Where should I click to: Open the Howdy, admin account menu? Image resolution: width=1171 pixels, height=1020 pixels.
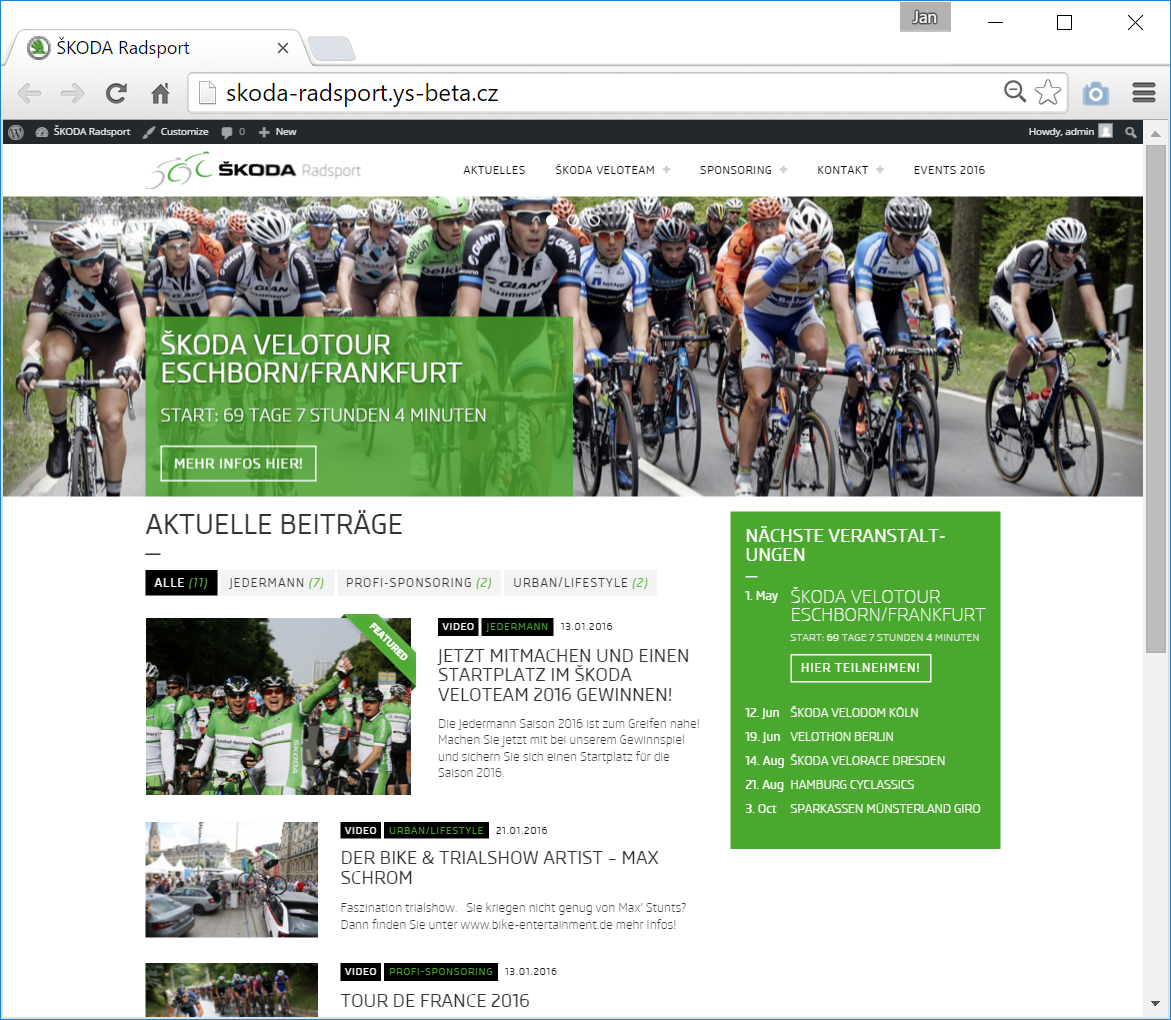pyautogui.click(x=1070, y=131)
